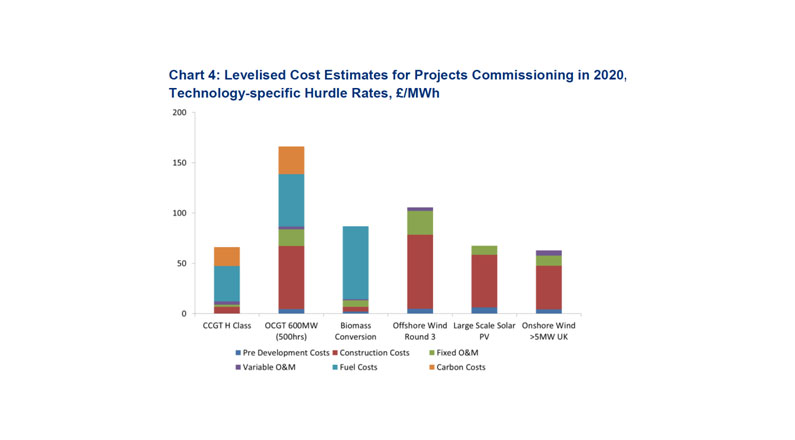
Task: Click the purple Variable O&M segment of Offshore Wind bar
Action: 420,209
